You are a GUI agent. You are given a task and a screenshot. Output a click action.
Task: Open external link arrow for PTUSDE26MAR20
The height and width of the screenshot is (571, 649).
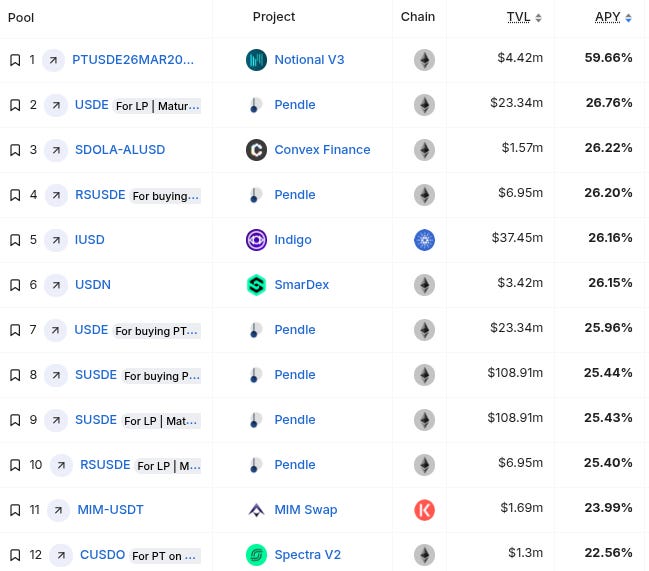53,60
